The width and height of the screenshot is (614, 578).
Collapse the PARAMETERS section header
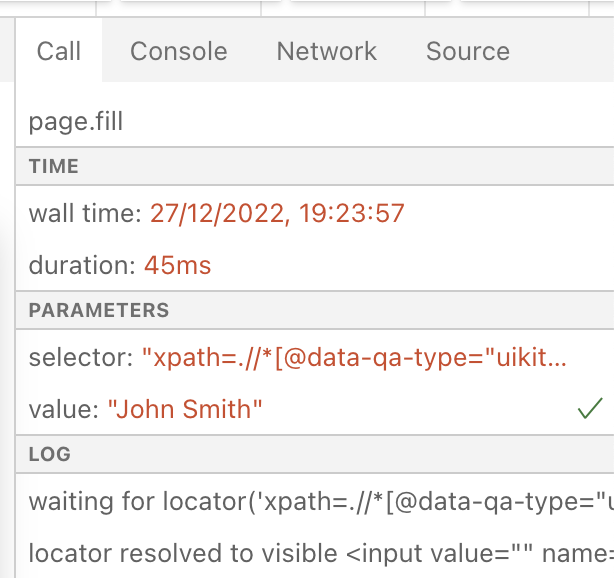[x=315, y=310]
